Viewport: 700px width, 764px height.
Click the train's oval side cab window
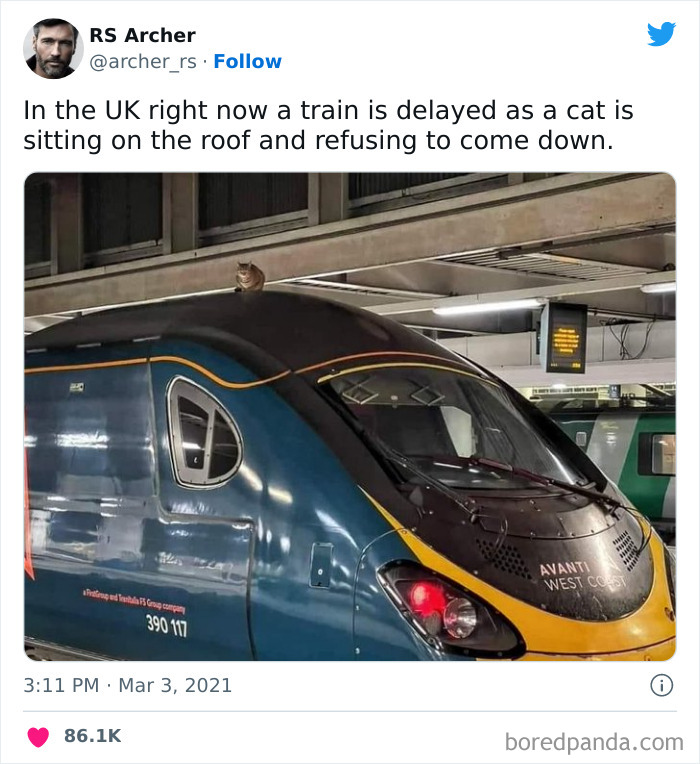tap(205, 432)
